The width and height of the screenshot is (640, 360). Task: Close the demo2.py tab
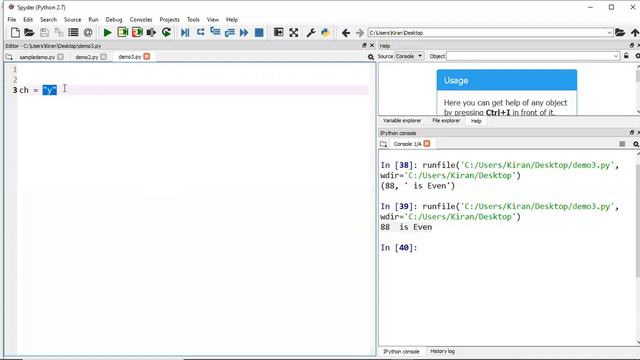coord(104,57)
